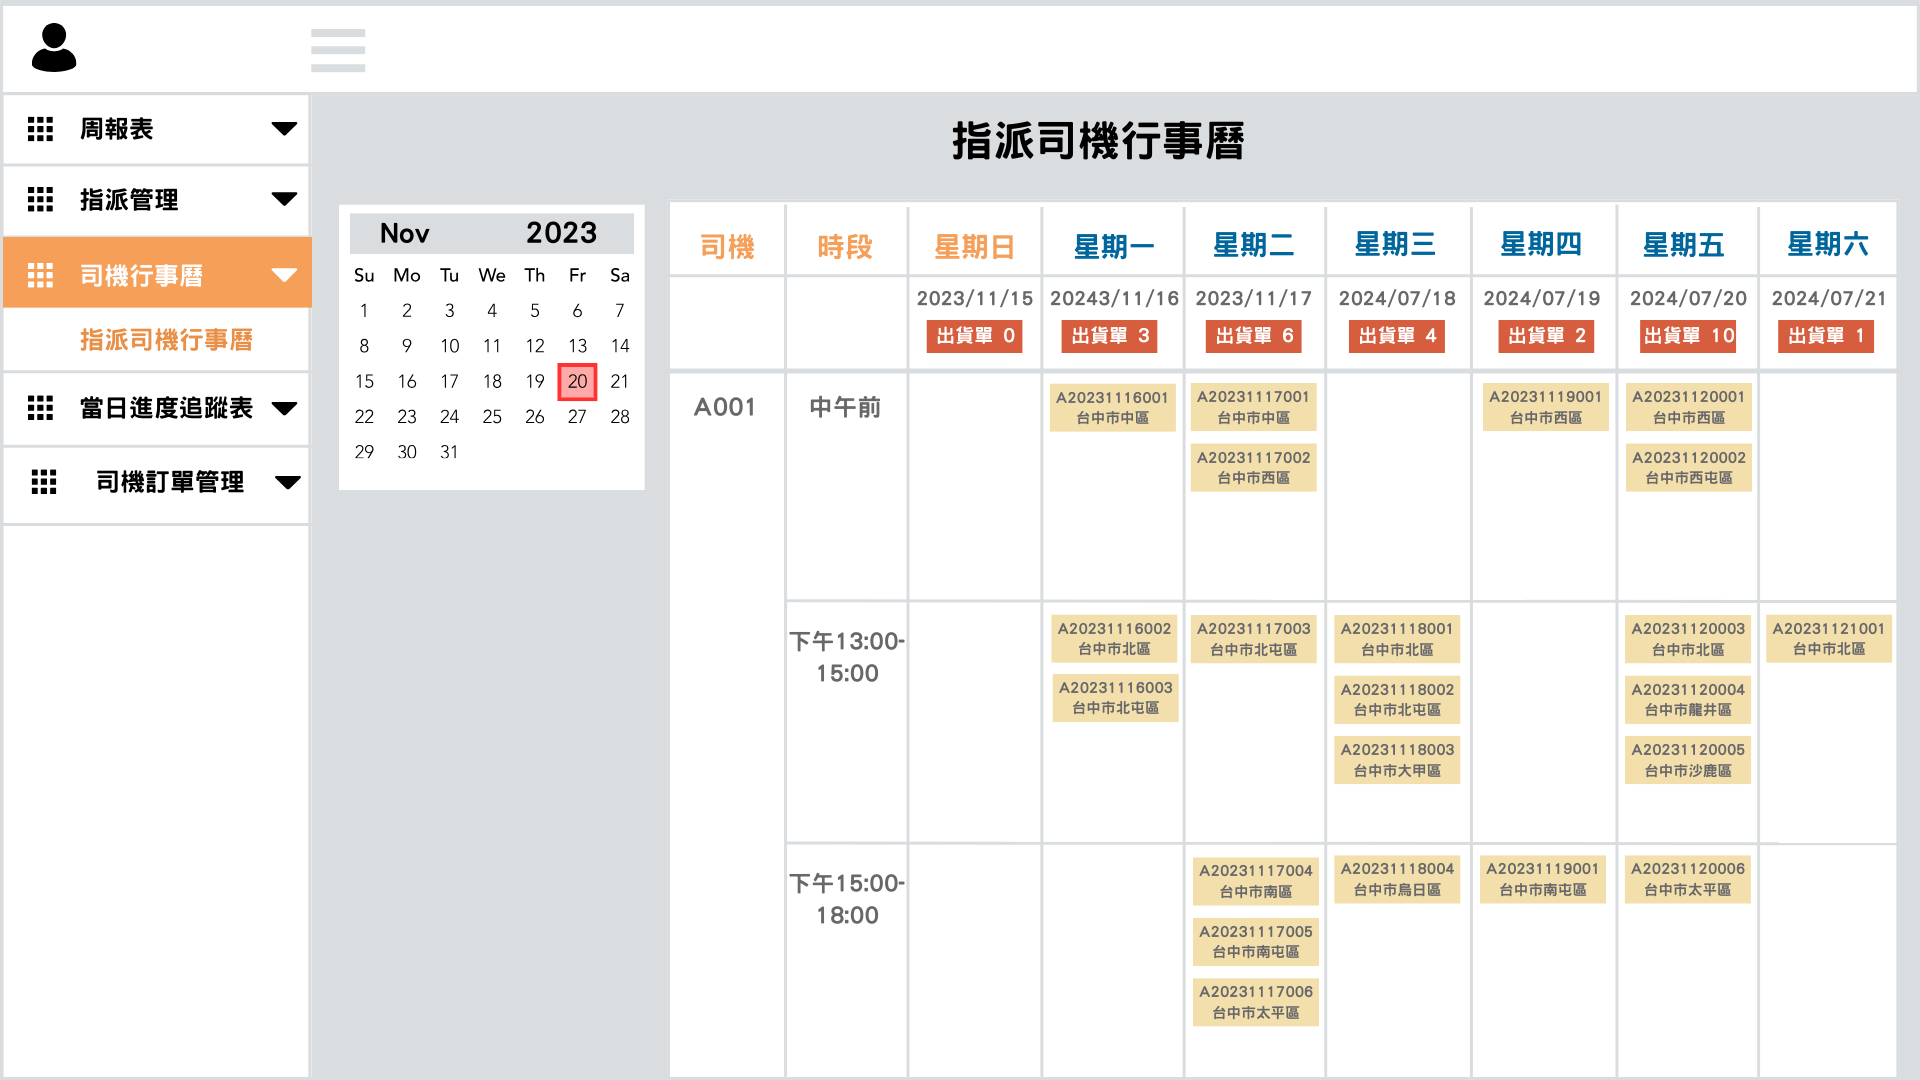1920x1080 pixels.
Task: Select date 15 in the calendar
Action: click(x=364, y=381)
